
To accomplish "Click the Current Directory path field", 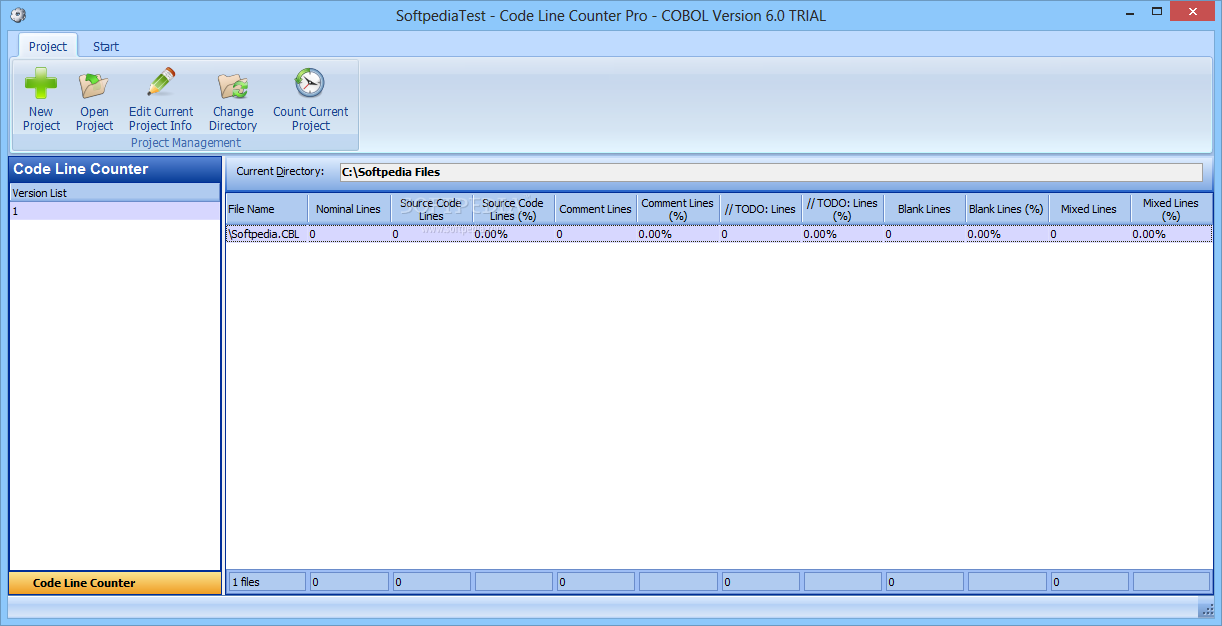I will [x=771, y=172].
